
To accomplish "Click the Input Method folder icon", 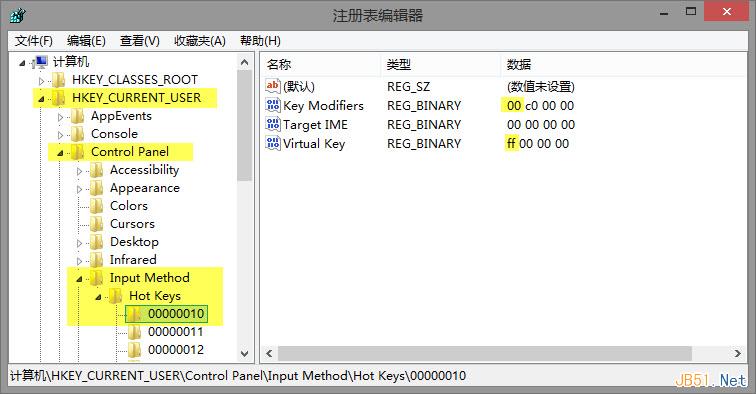I will click(97, 278).
